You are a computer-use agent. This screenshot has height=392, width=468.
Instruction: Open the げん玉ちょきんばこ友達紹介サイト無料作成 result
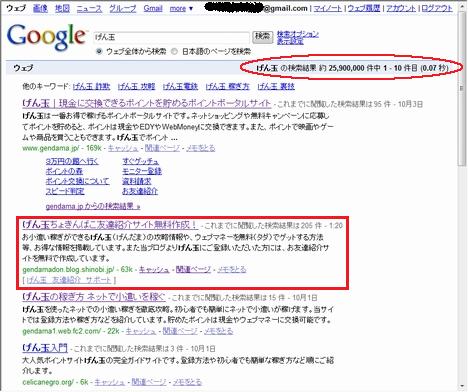[x=110, y=225]
